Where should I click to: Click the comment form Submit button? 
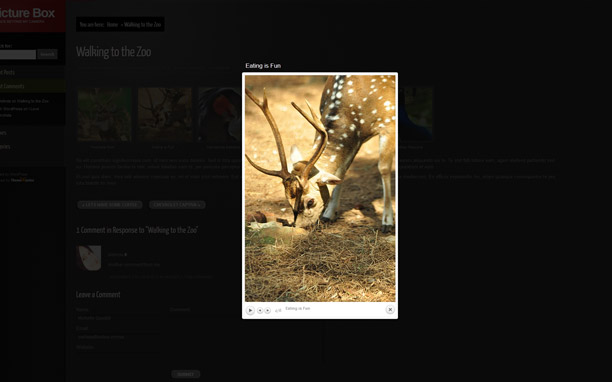point(186,374)
